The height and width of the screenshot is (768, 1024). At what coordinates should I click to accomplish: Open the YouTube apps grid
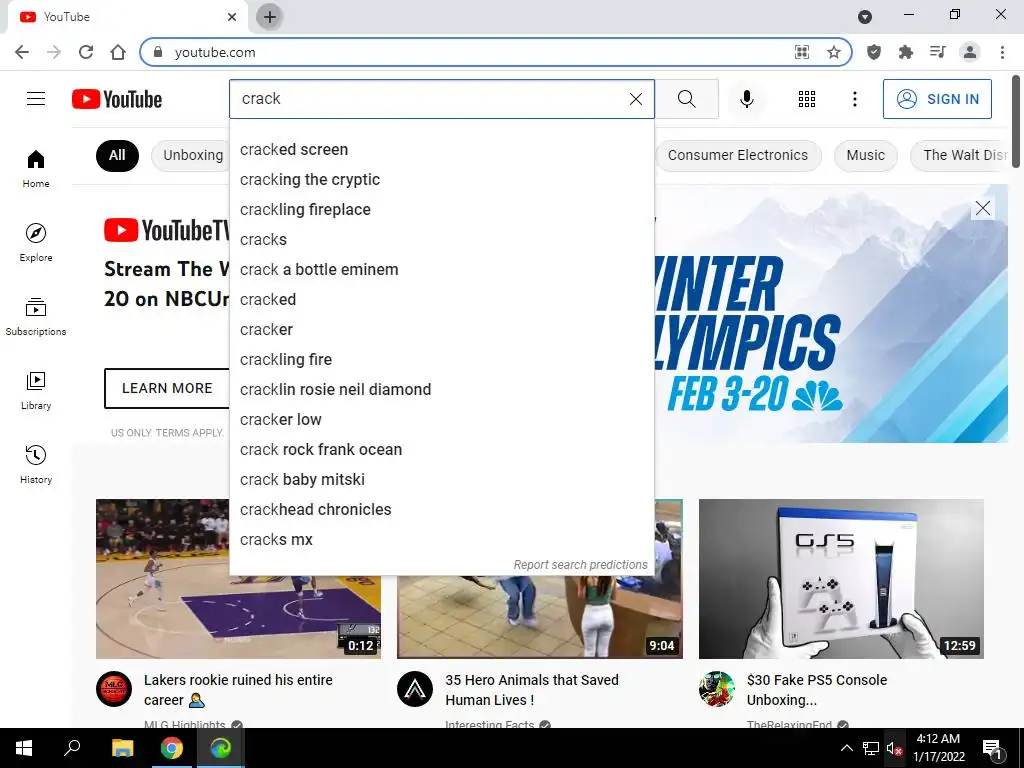click(807, 99)
